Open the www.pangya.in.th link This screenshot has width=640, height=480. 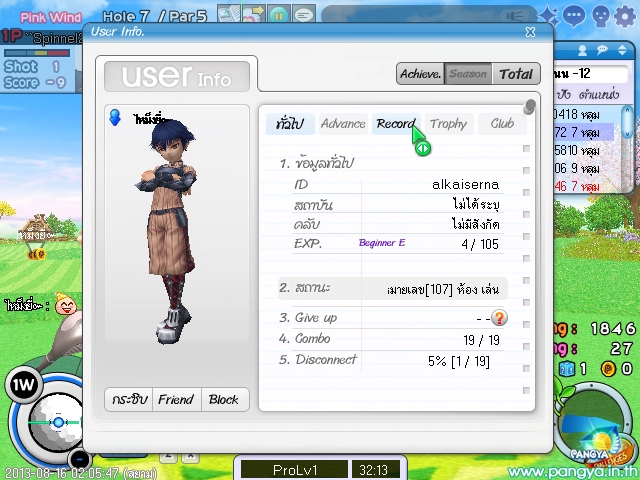(x=573, y=473)
